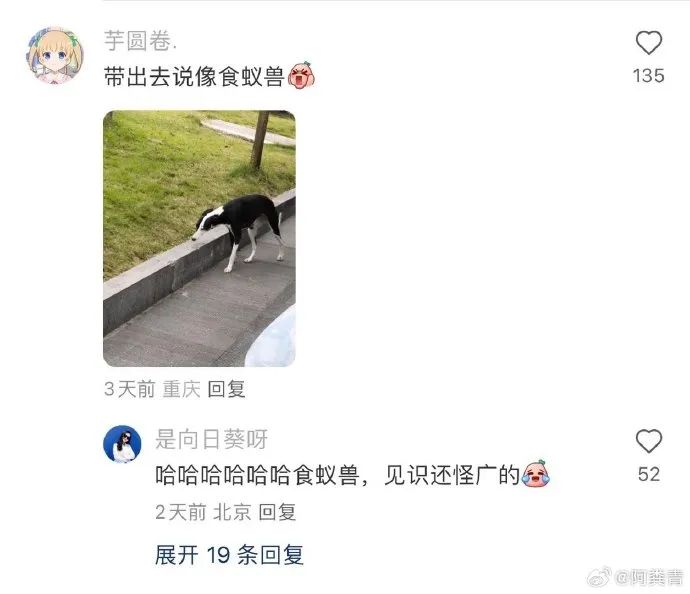This screenshot has width=690, height=594.
Task: Expand 展开 19 条回复
Action: [x=229, y=554]
